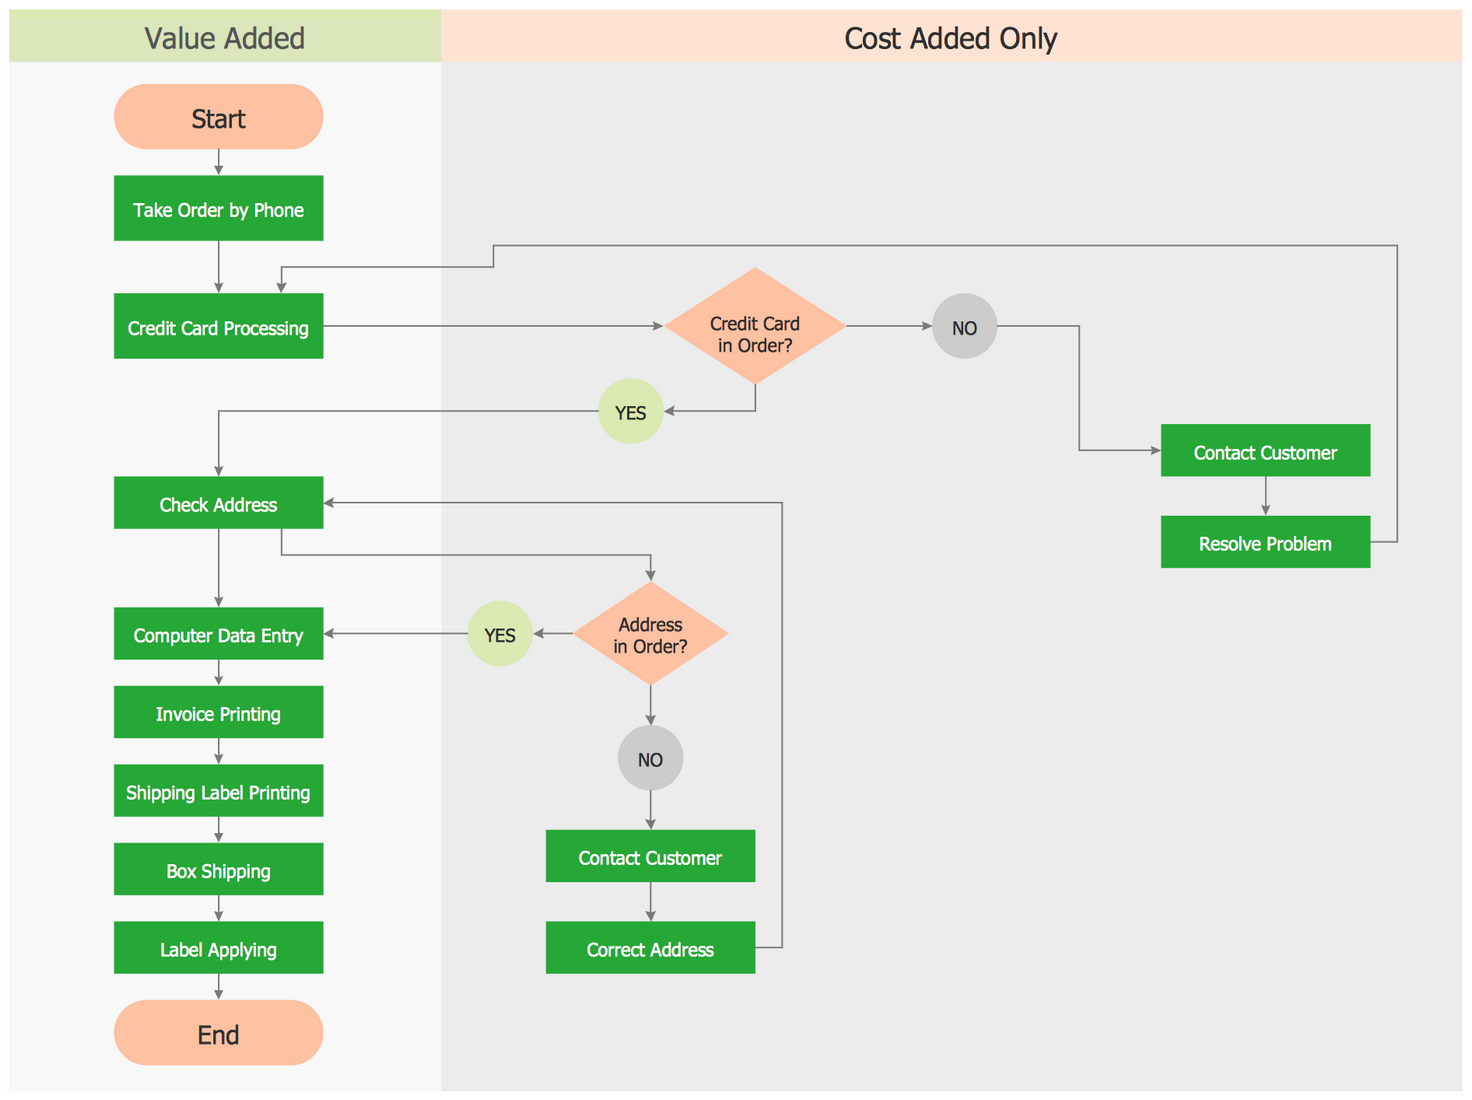Select the Label Applying step
The width and height of the screenshot is (1472, 1100).
coord(218,948)
